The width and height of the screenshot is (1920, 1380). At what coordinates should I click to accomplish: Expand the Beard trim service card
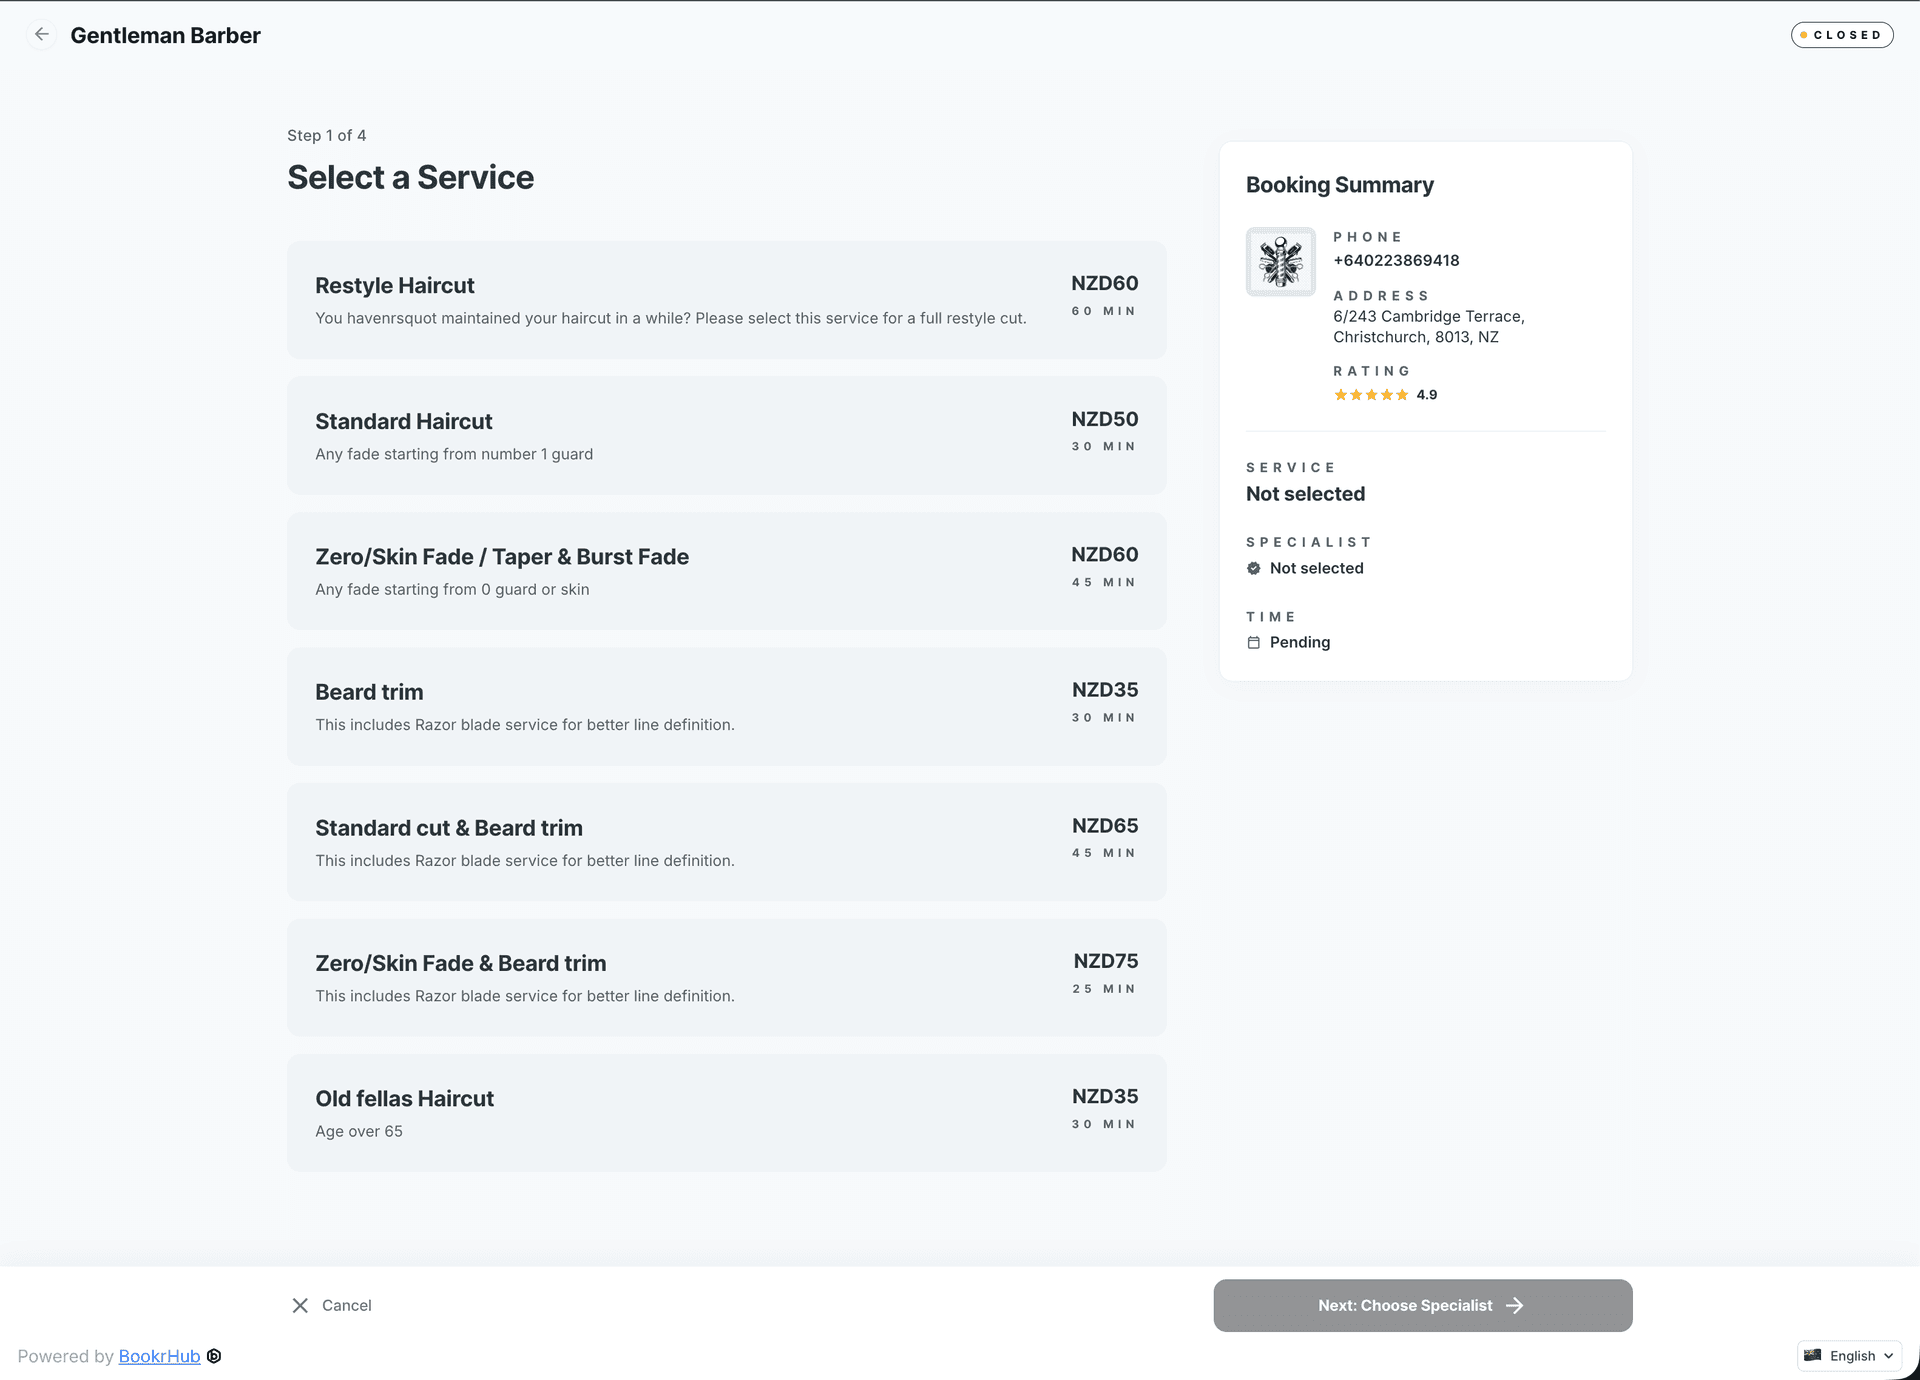tap(726, 705)
